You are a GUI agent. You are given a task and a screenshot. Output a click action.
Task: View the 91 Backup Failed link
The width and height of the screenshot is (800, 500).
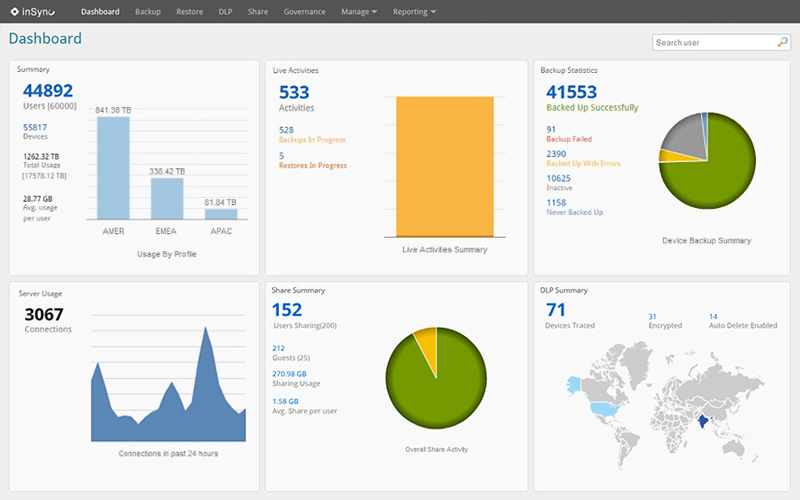[551, 129]
